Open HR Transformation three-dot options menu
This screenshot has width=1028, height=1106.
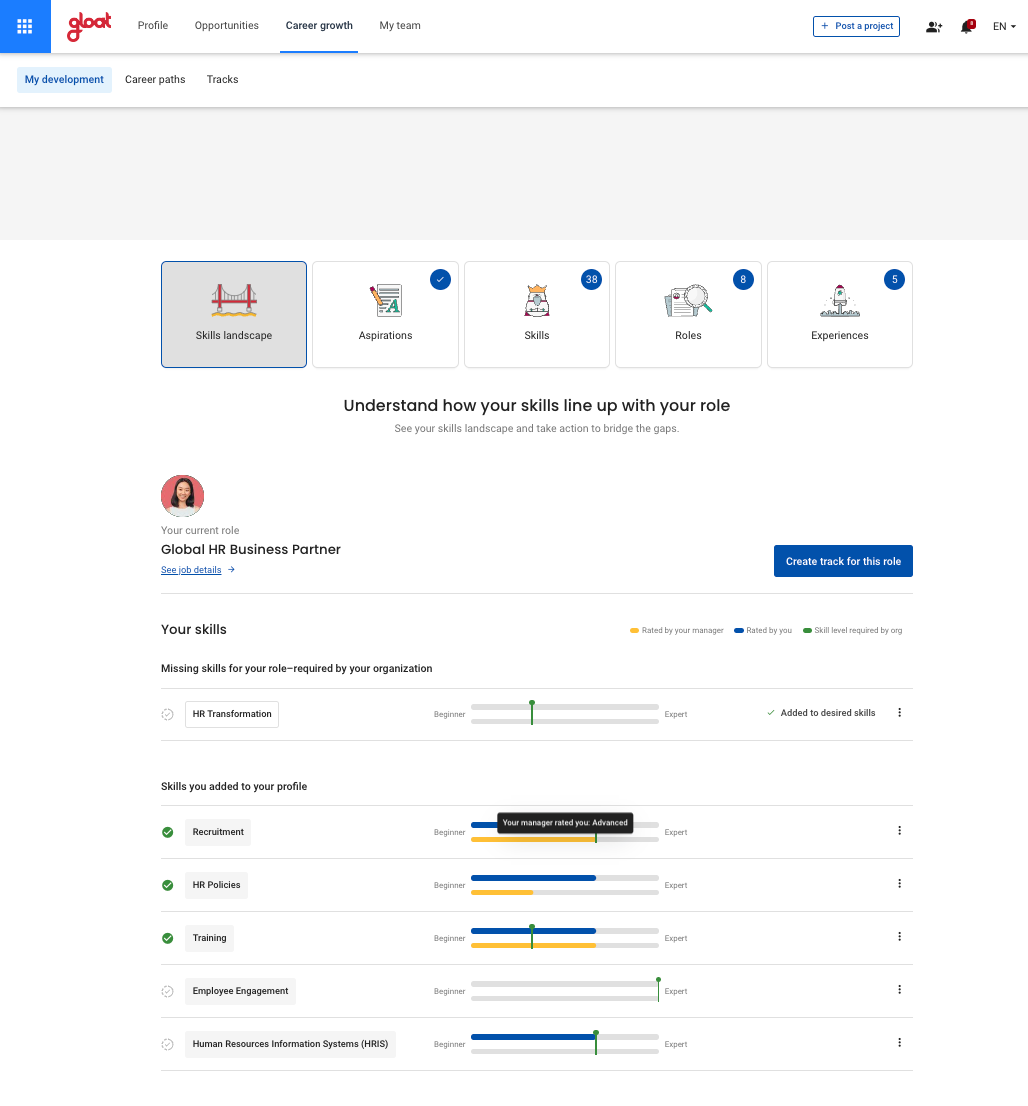pos(899,713)
